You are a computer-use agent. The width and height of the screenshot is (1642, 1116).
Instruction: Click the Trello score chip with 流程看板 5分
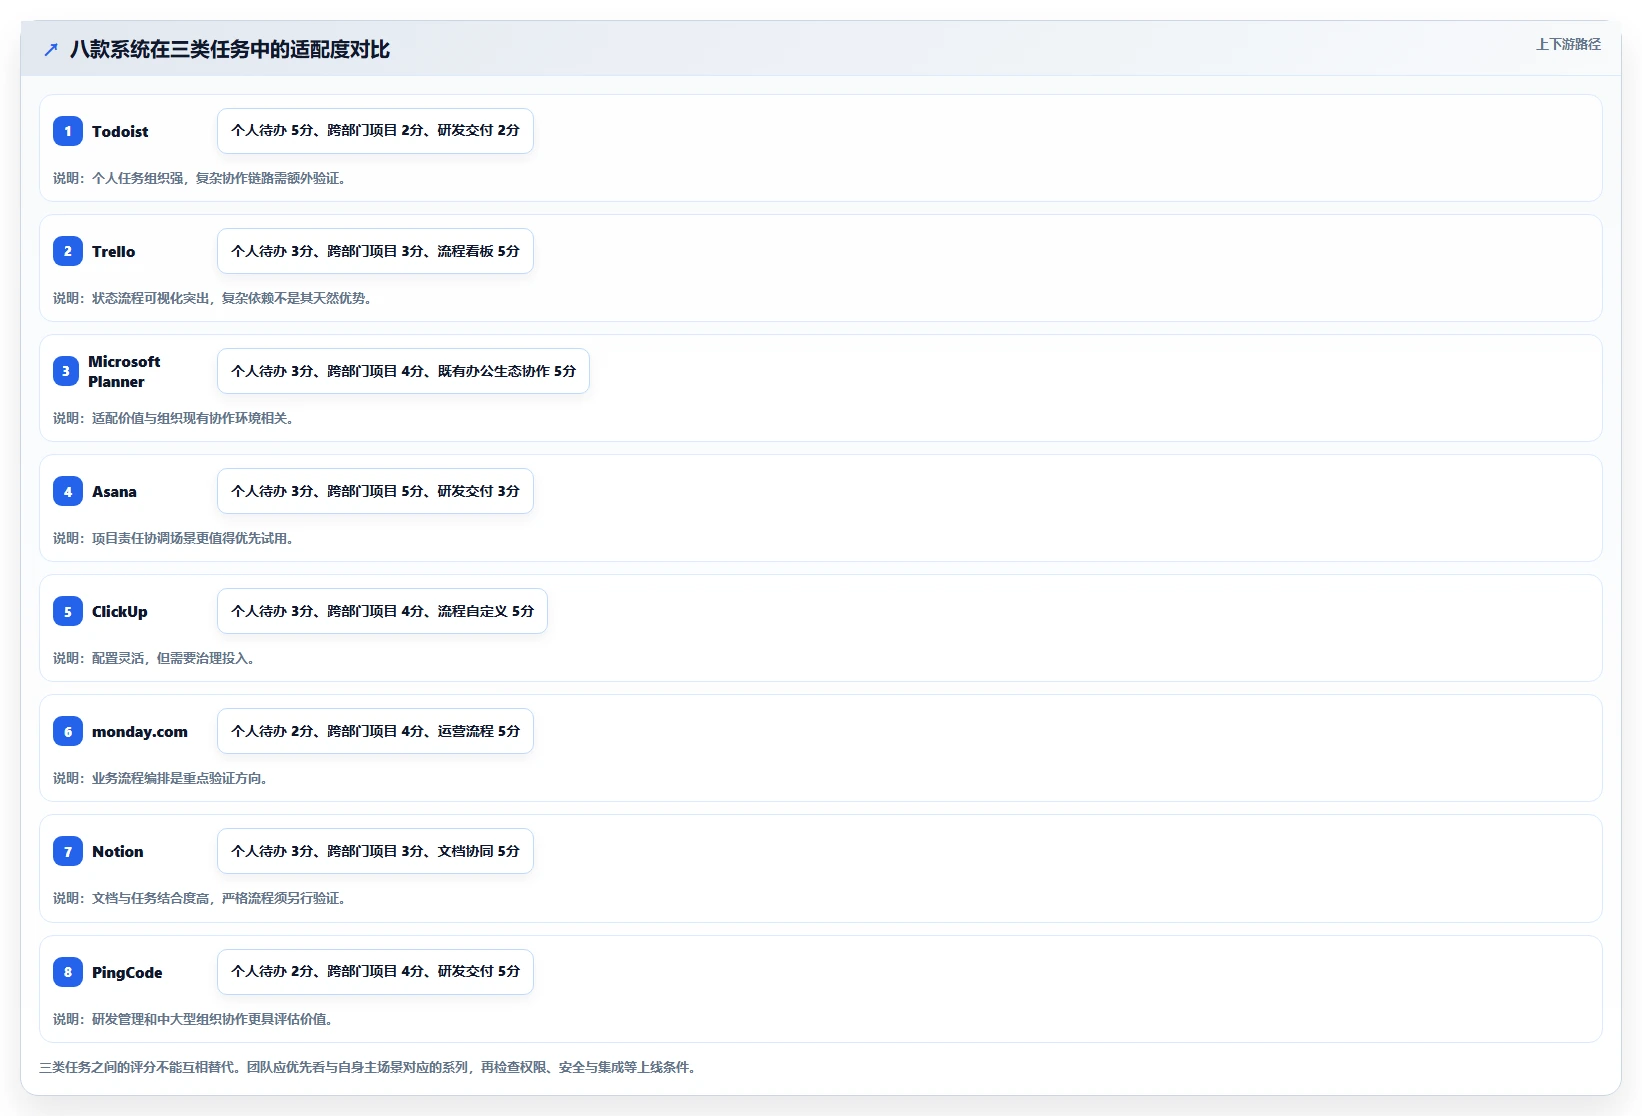pos(375,251)
